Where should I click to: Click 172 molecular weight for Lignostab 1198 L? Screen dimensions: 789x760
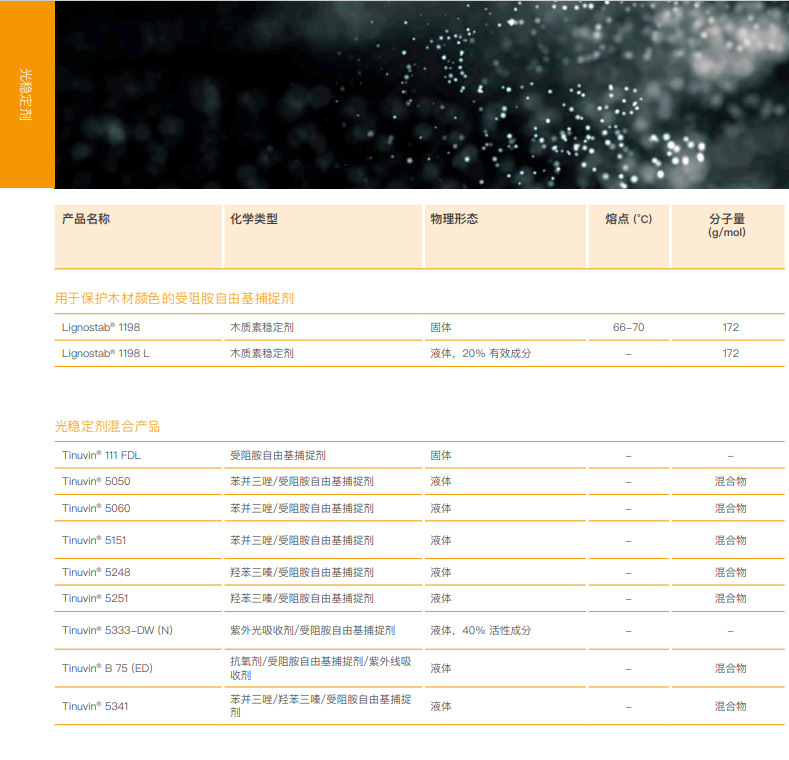(731, 353)
